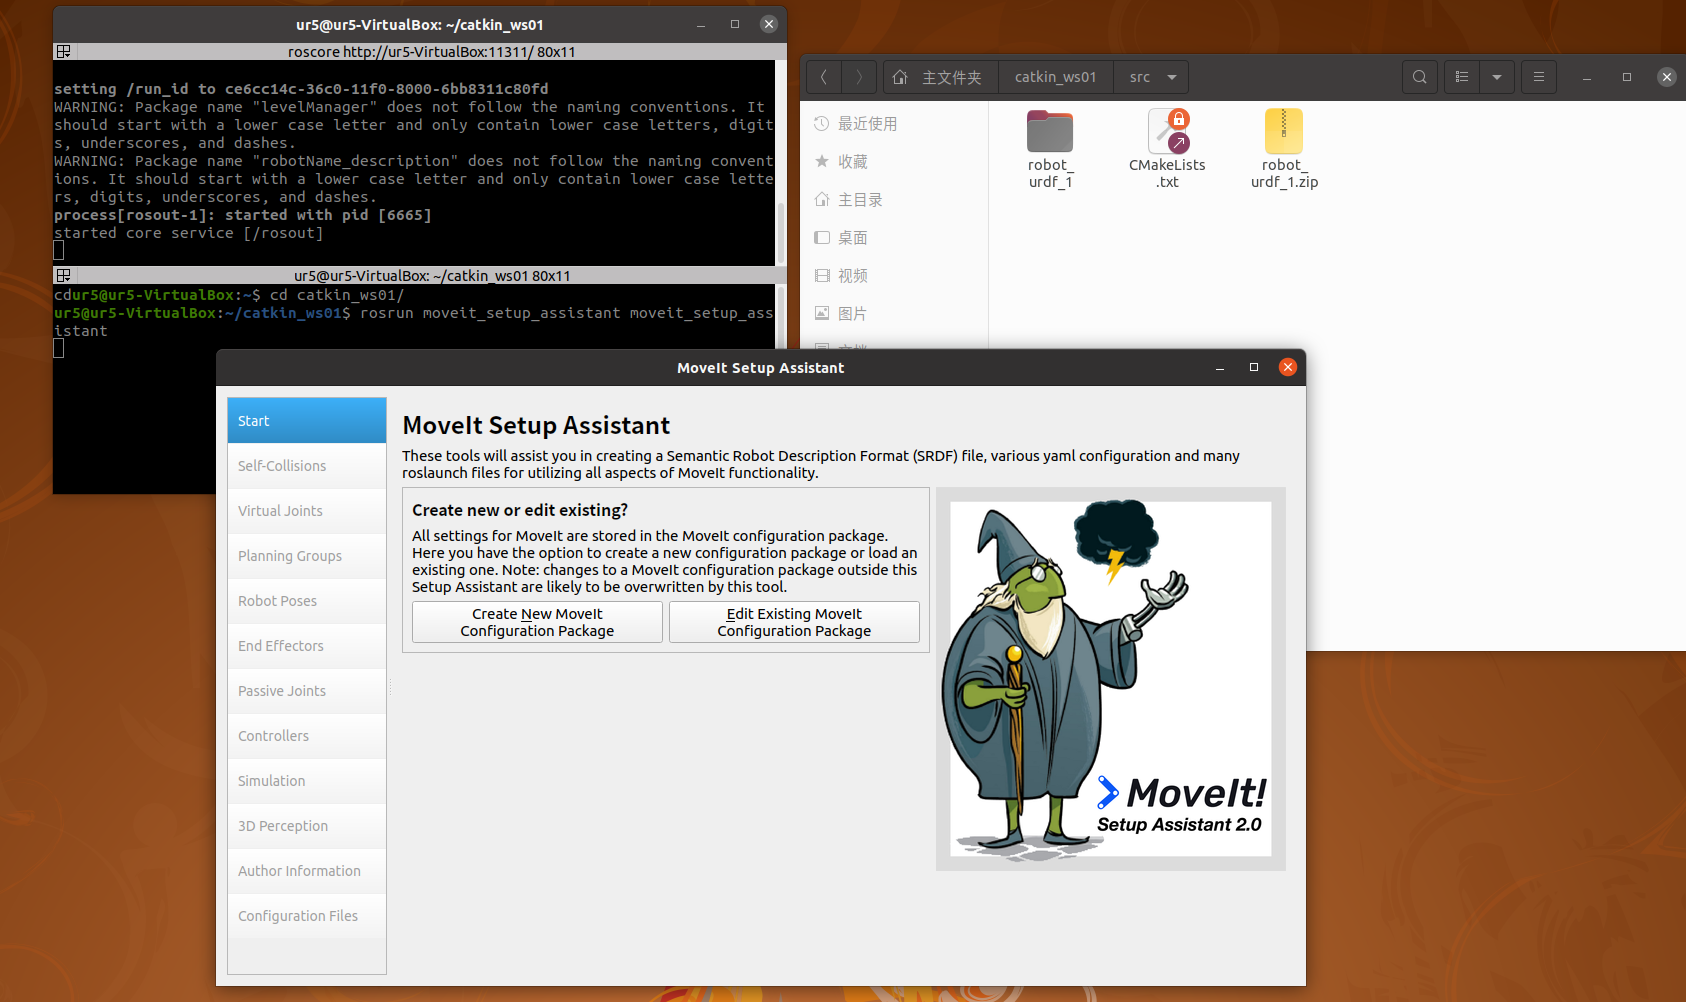The width and height of the screenshot is (1686, 1002).
Task: Go to catkin_ws01 breadcrumb
Action: pos(1056,77)
